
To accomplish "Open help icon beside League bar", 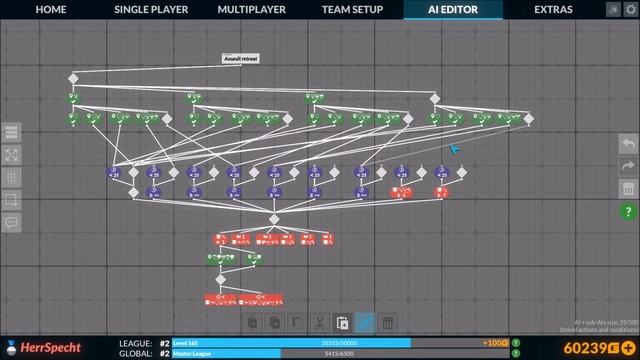I will point(516,343).
